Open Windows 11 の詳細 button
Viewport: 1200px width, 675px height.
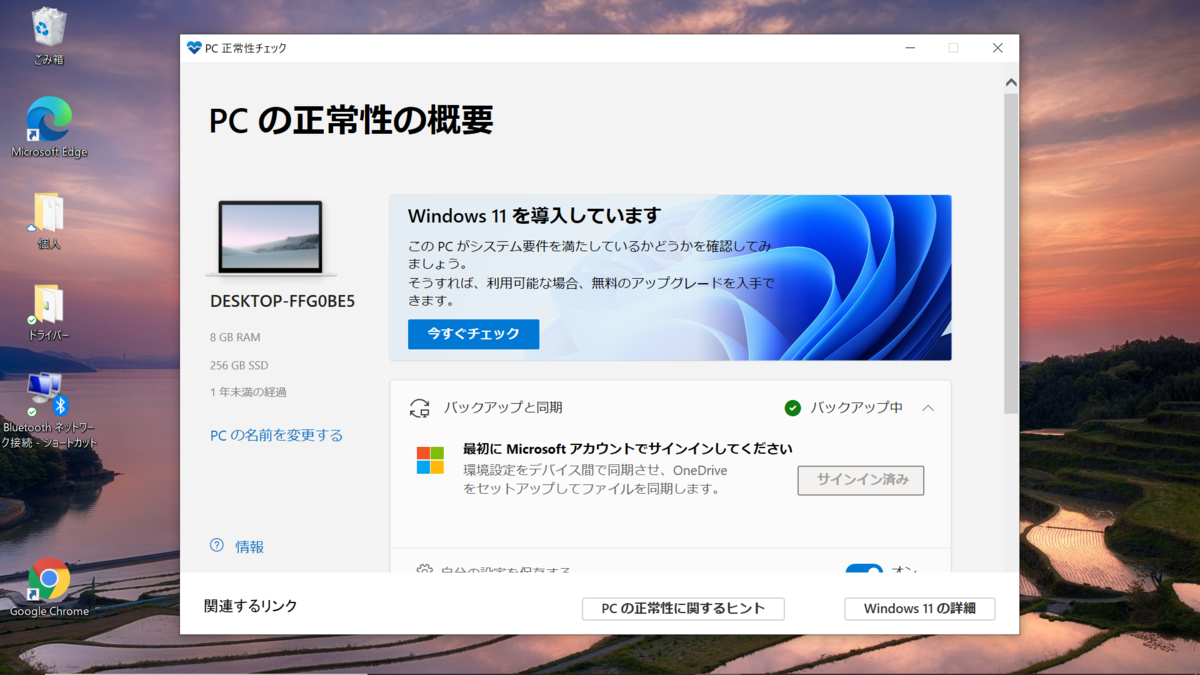coord(920,609)
